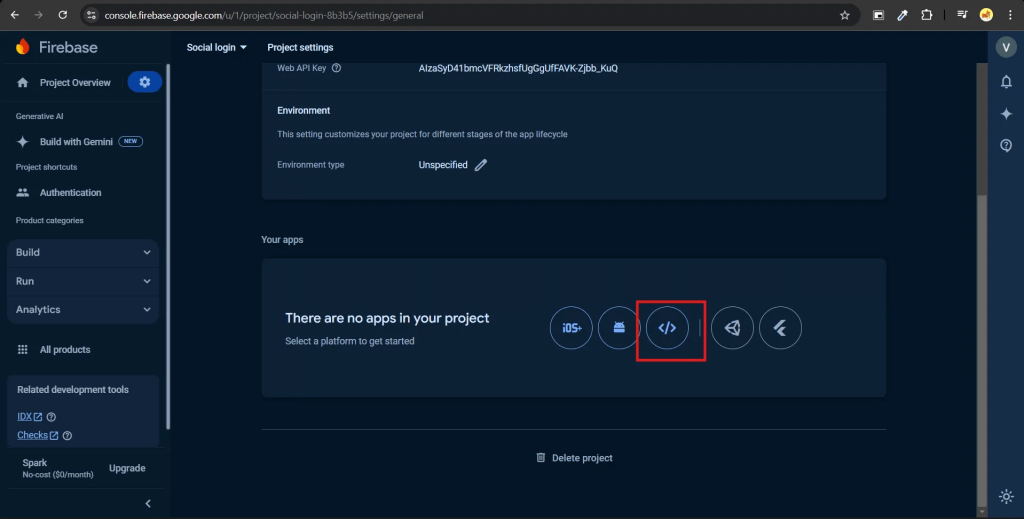Select the iOS+ platform icon

pos(571,328)
